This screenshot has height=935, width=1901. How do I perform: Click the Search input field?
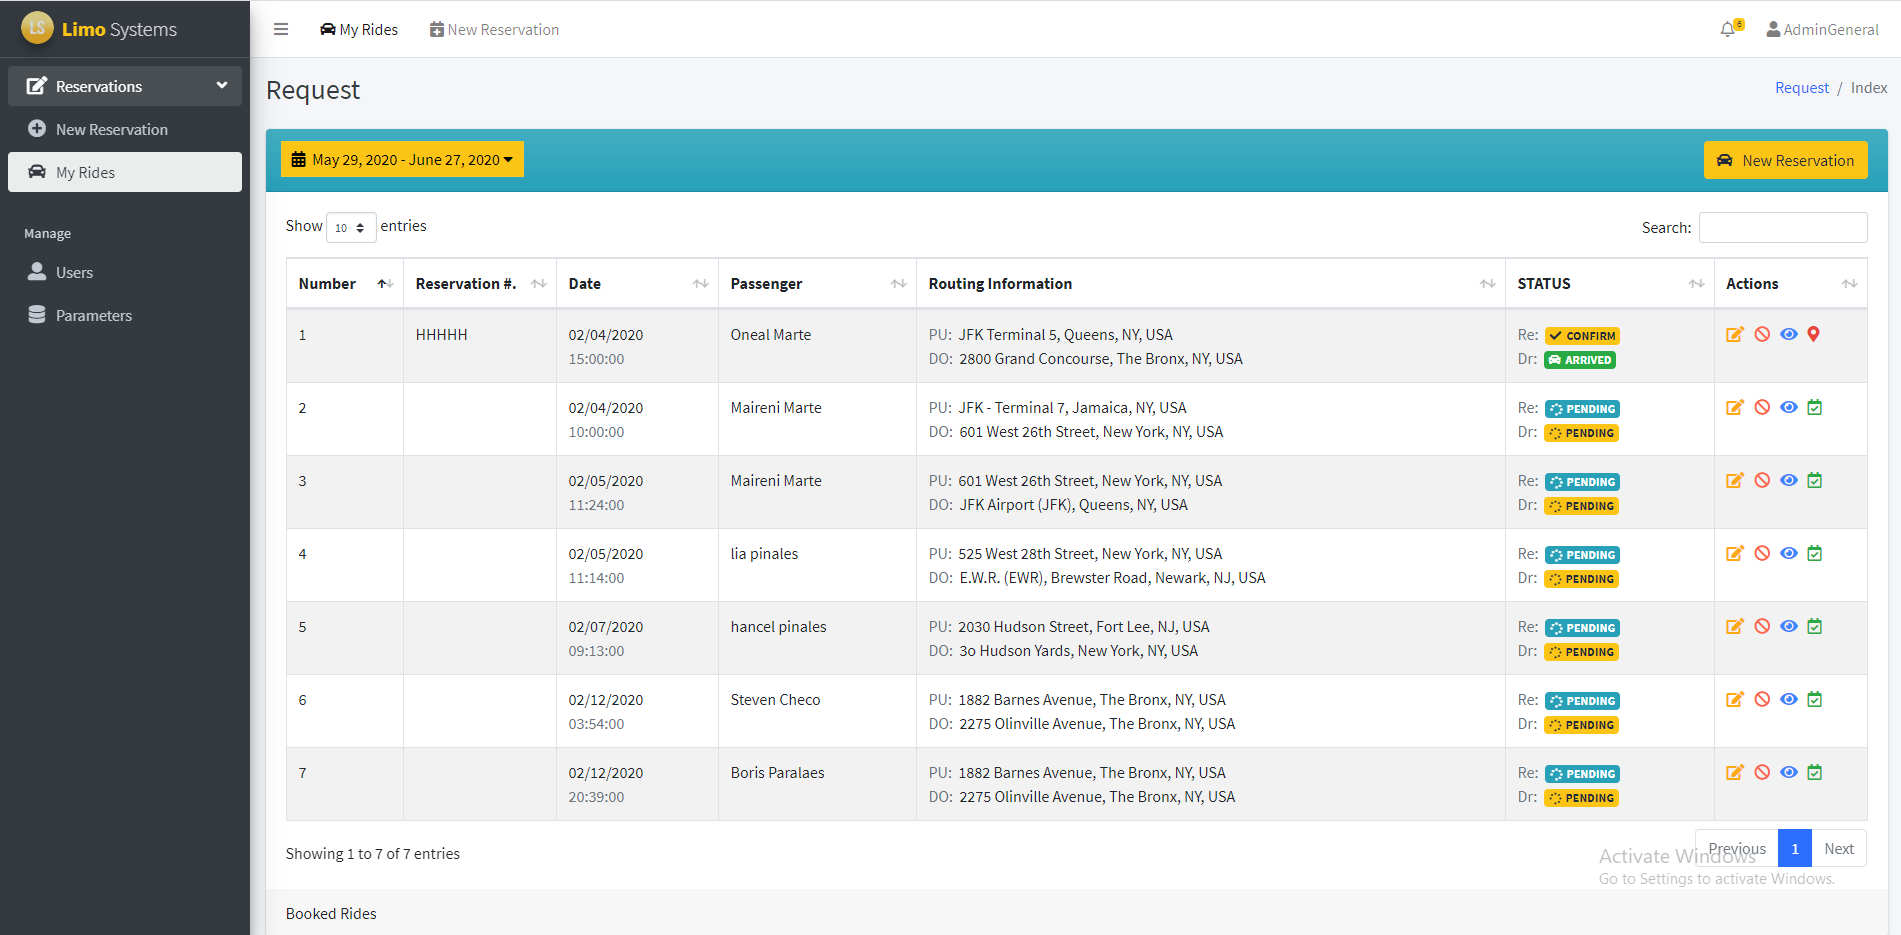1782,228
